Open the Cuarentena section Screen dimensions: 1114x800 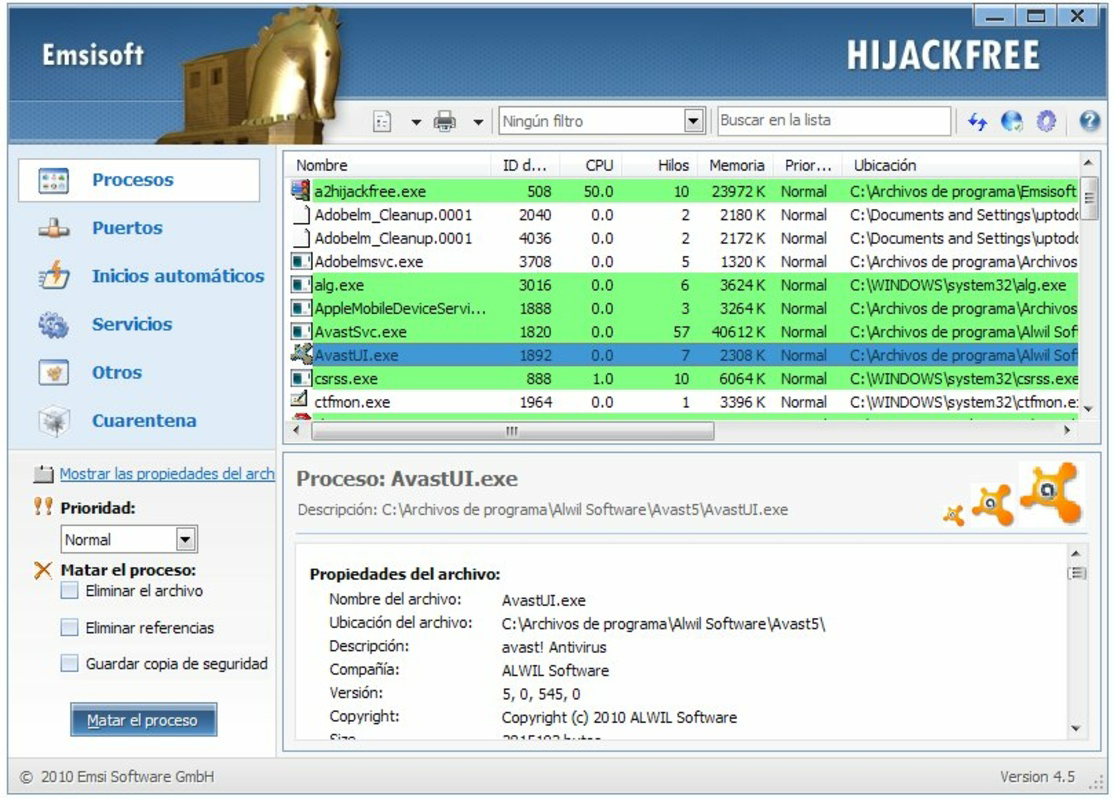point(144,421)
